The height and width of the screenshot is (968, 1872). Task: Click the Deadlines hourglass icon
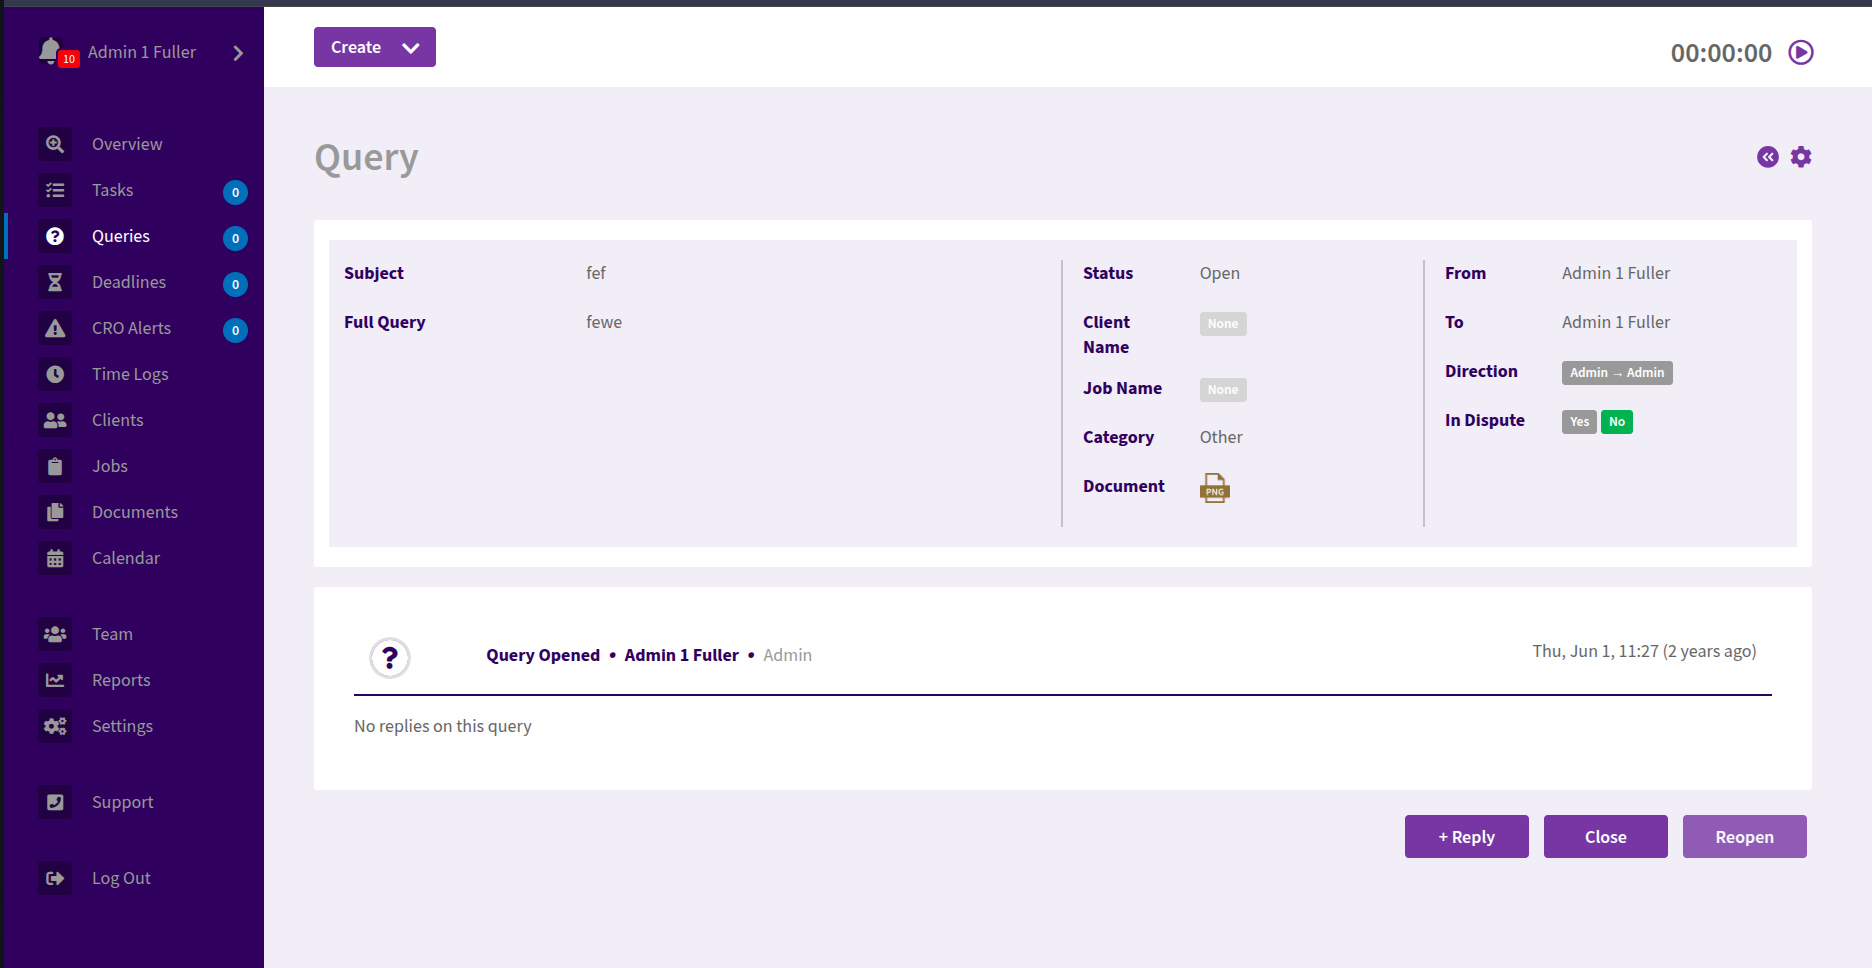tap(55, 282)
